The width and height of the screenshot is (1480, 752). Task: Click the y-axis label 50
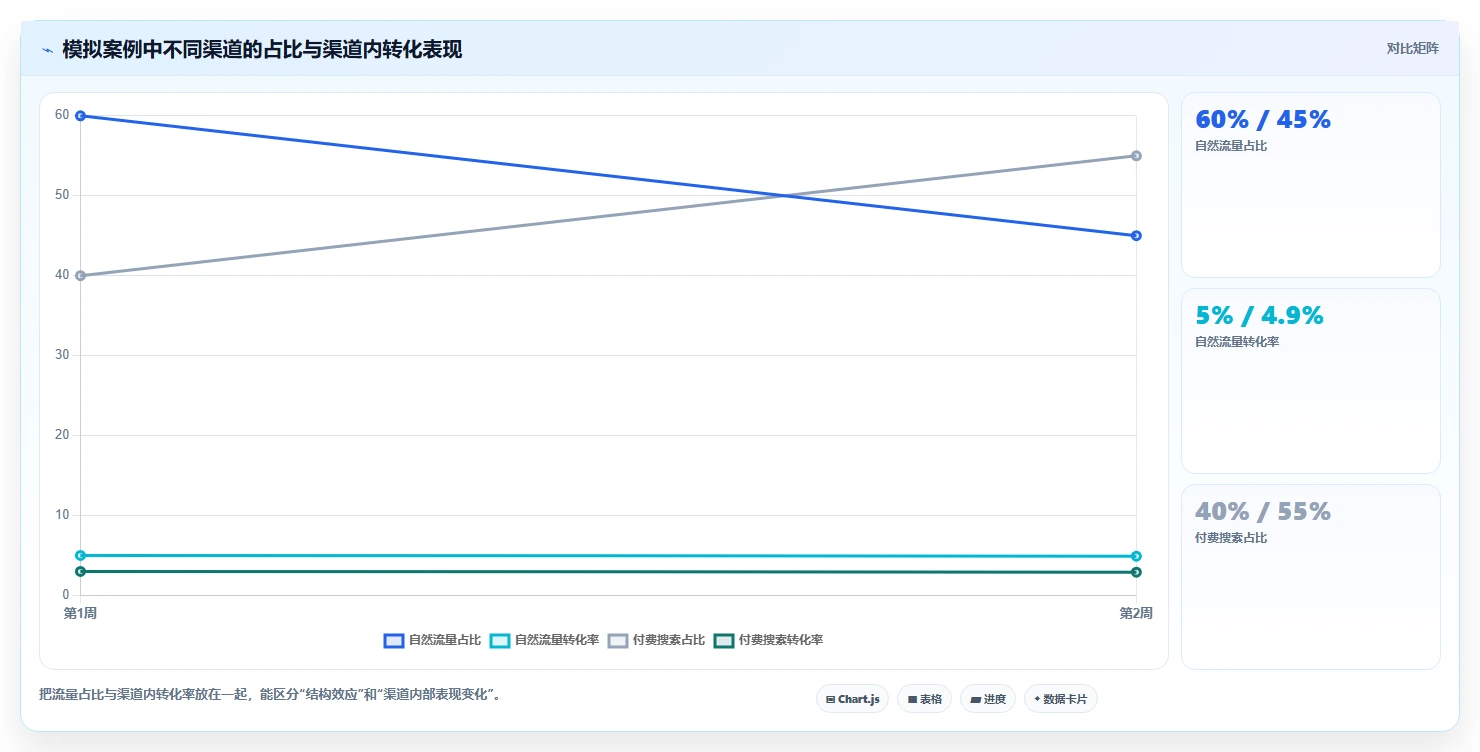click(62, 195)
